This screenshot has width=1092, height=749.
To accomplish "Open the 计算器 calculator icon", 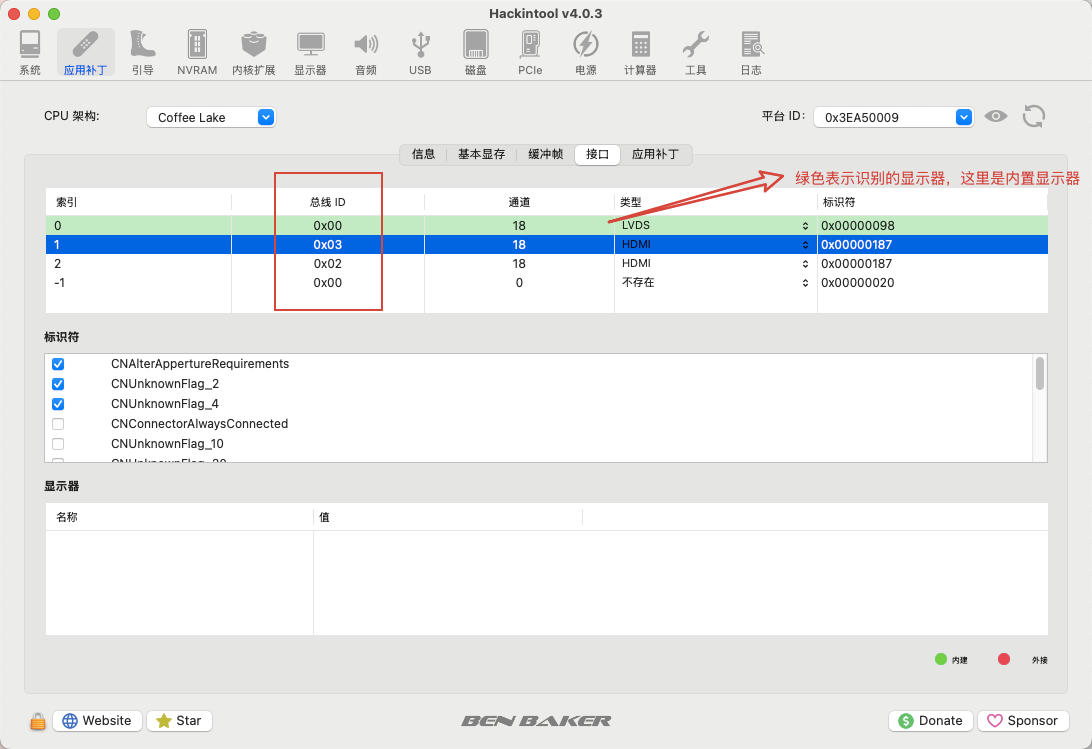I will [x=640, y=52].
